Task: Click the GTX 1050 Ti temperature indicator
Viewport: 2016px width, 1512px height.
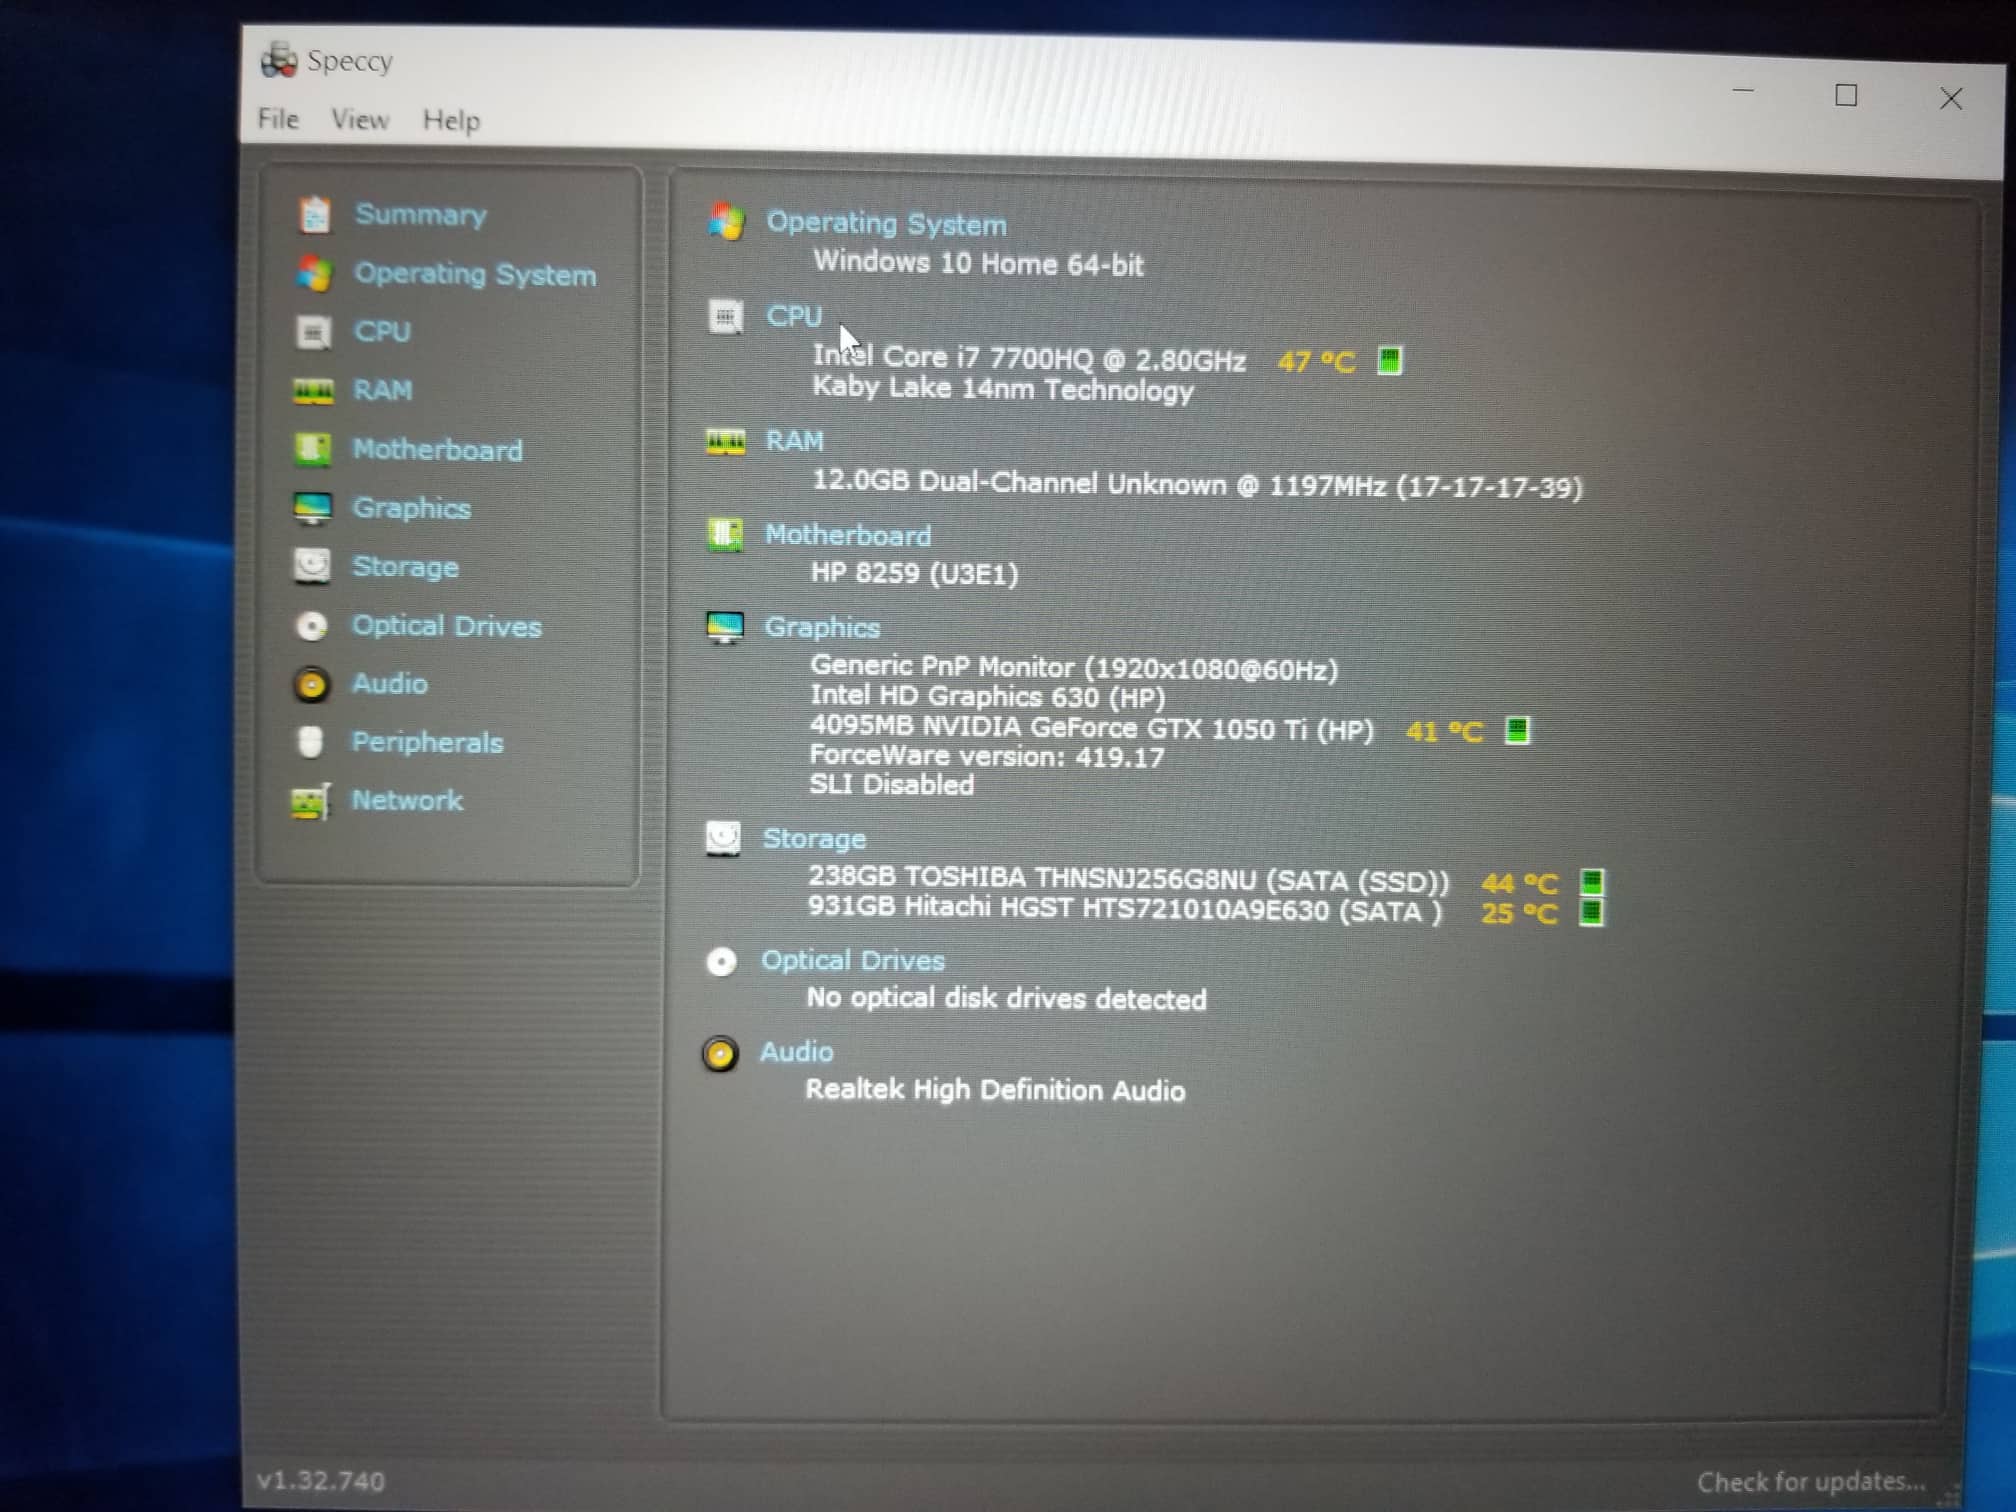Action: (x=1516, y=731)
